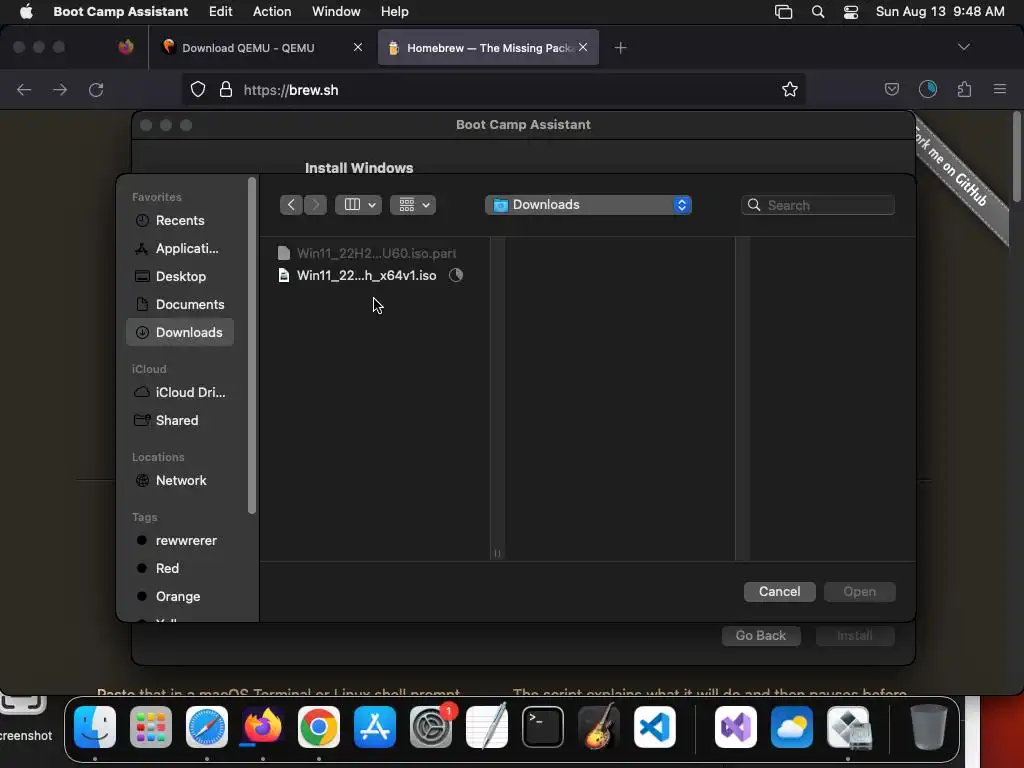Open a new Firefox tab
Screen dimensions: 1024x768
(x=620, y=48)
